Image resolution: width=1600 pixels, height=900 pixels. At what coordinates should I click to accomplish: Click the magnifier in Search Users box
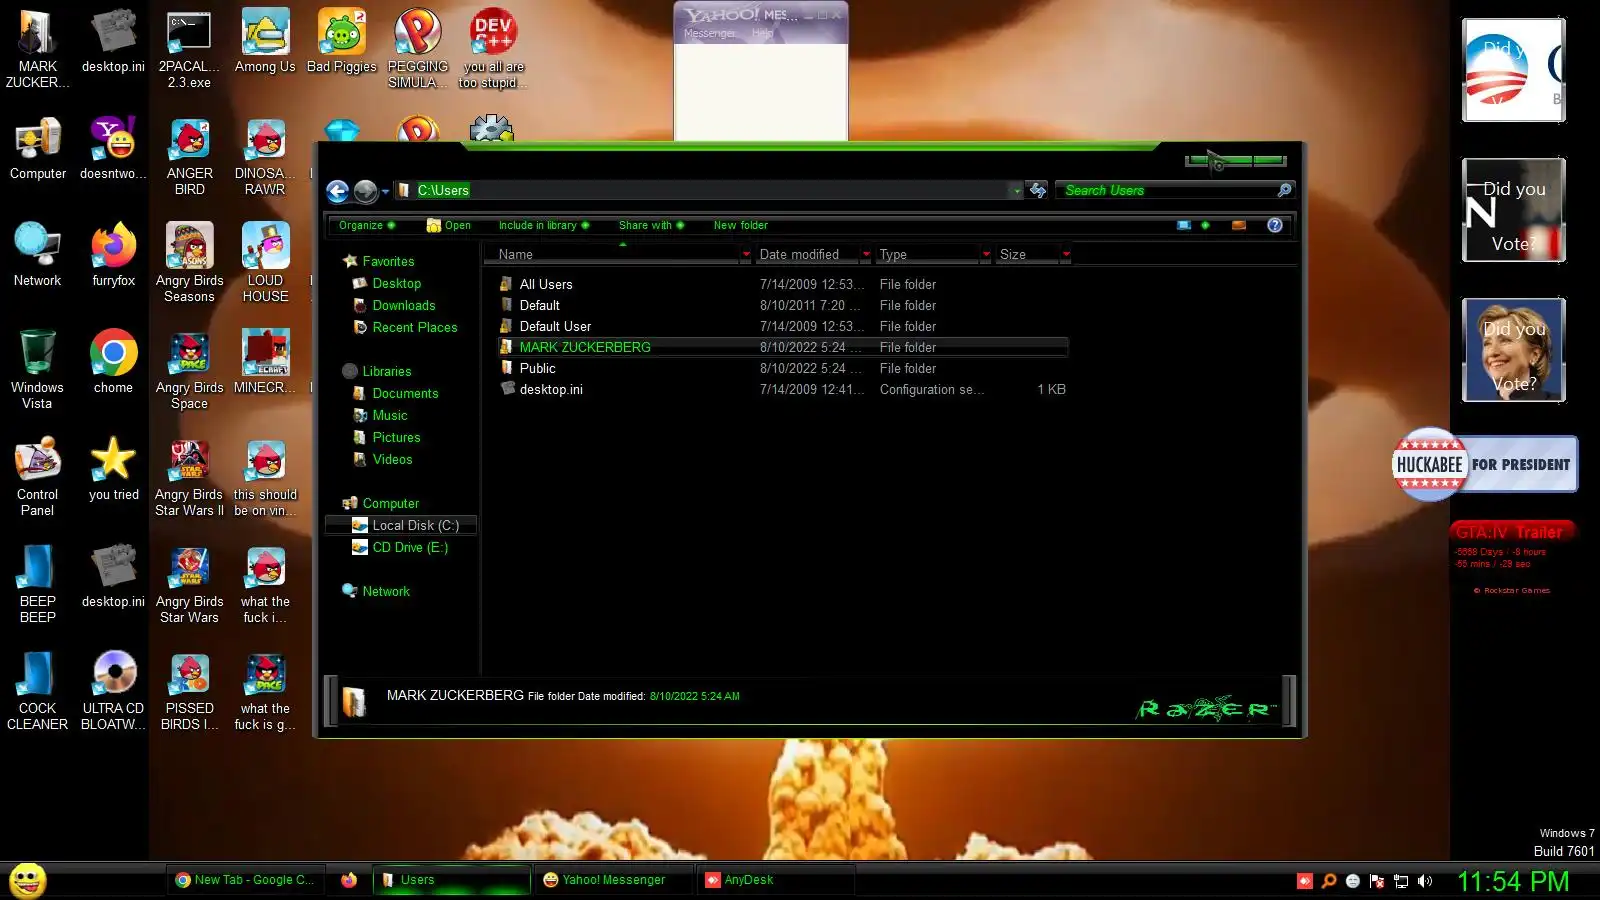click(x=1284, y=190)
